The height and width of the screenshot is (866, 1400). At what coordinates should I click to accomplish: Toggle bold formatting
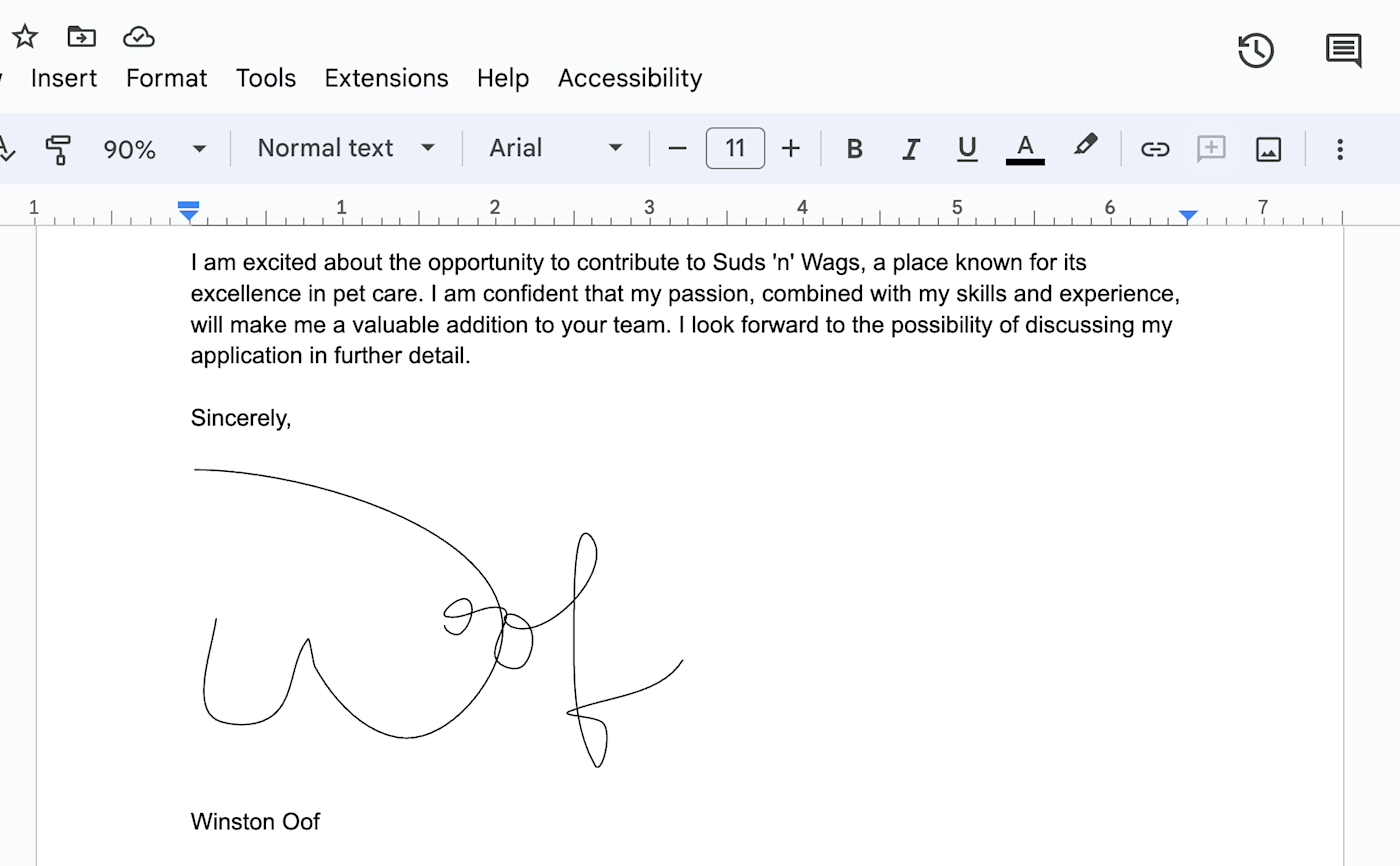tap(854, 149)
